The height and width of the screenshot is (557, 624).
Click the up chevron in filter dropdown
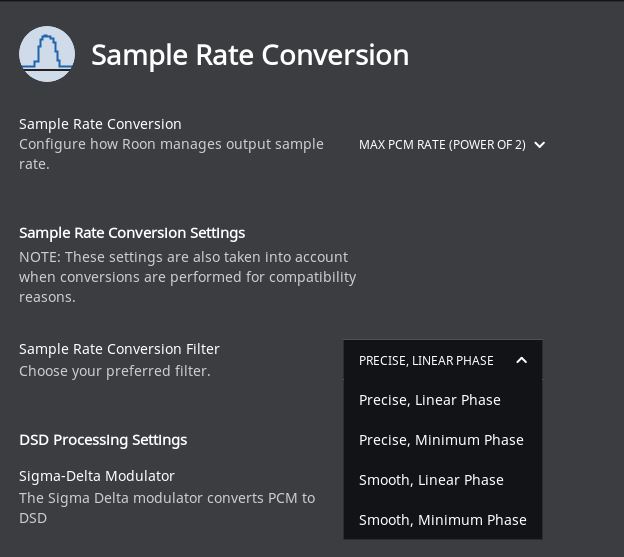(521, 360)
